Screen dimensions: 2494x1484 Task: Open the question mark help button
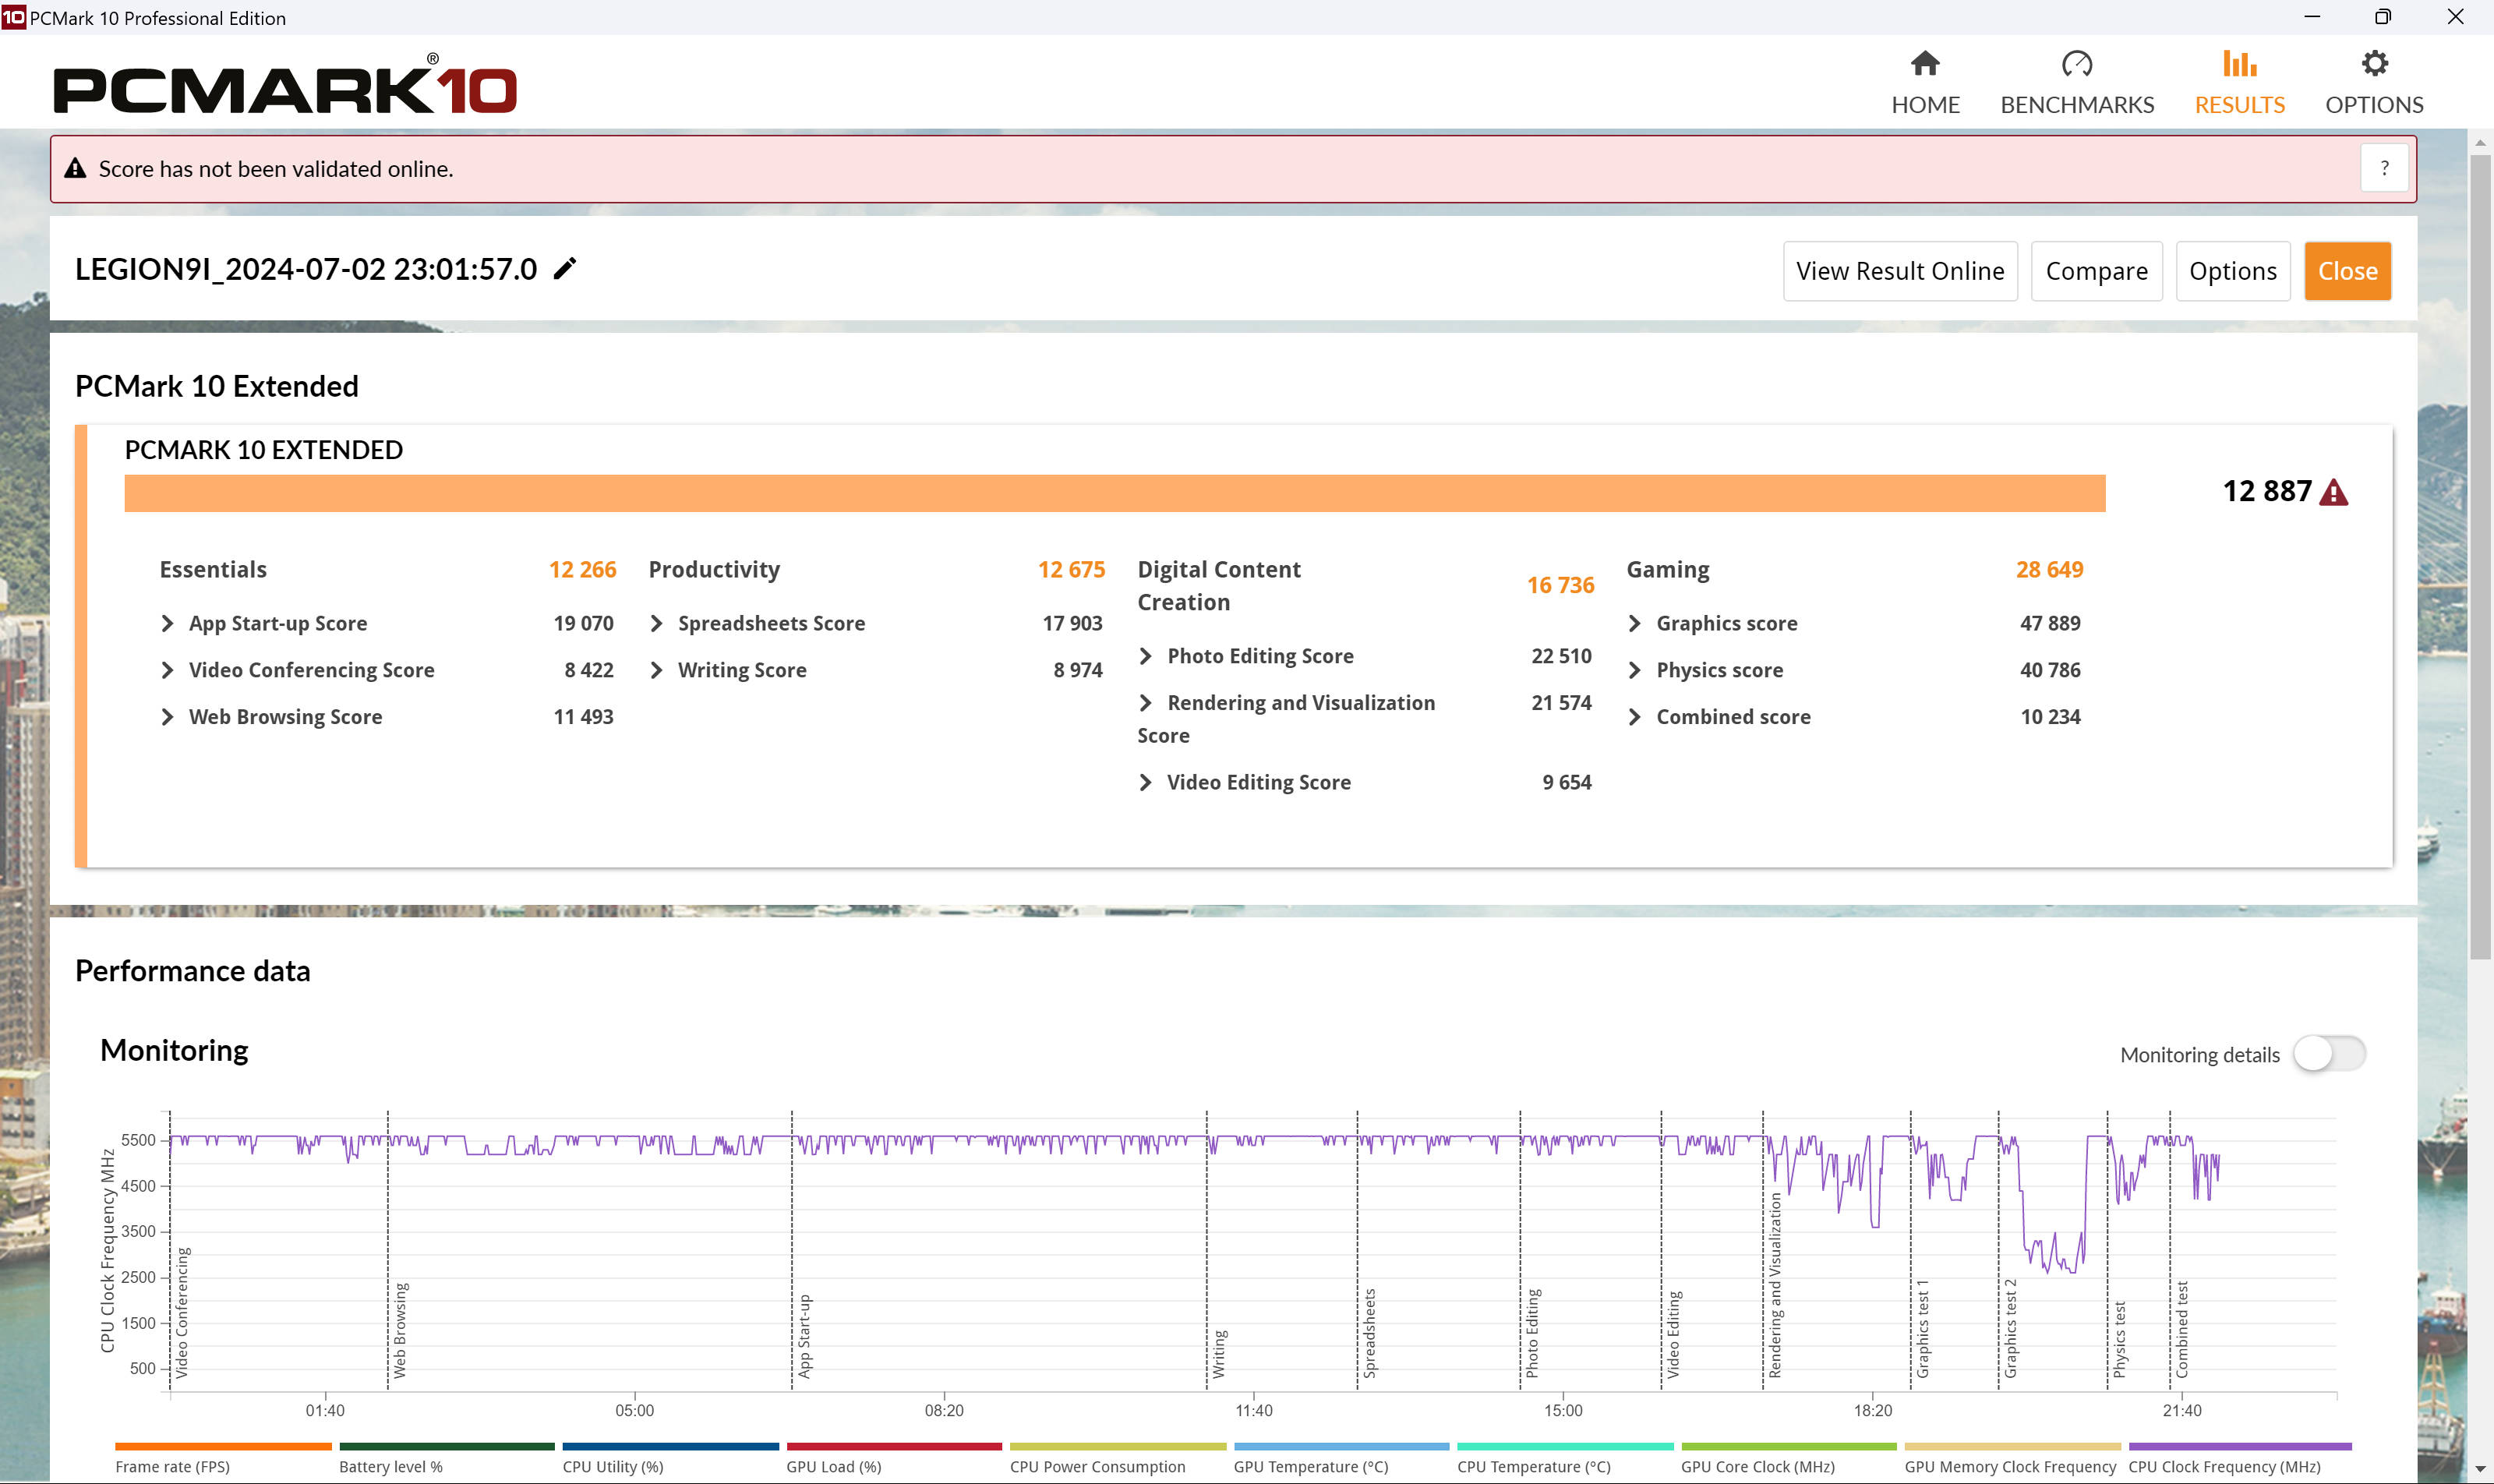[2384, 168]
